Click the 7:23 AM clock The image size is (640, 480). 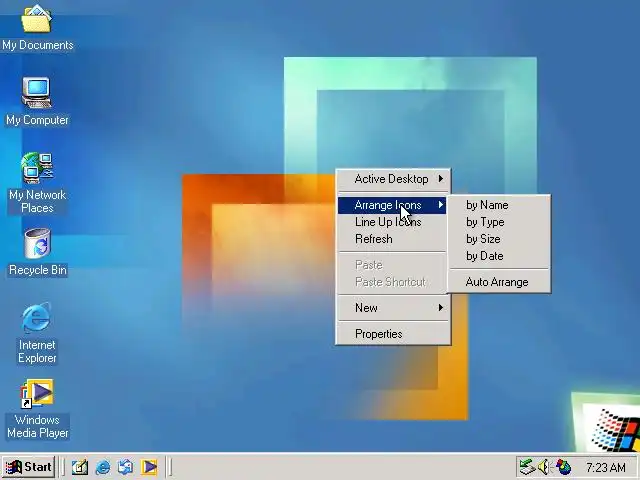point(606,467)
